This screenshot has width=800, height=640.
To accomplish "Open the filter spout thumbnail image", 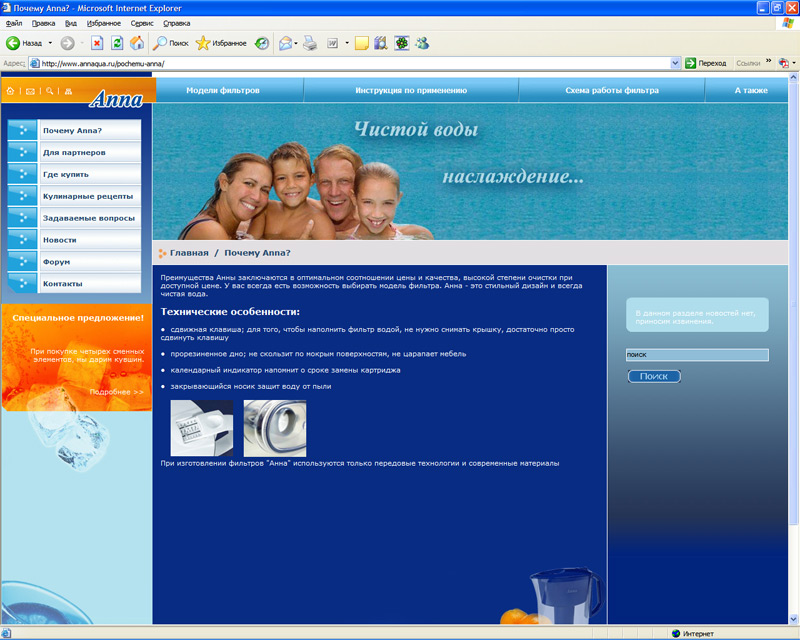I will pyautogui.click(x=275, y=428).
